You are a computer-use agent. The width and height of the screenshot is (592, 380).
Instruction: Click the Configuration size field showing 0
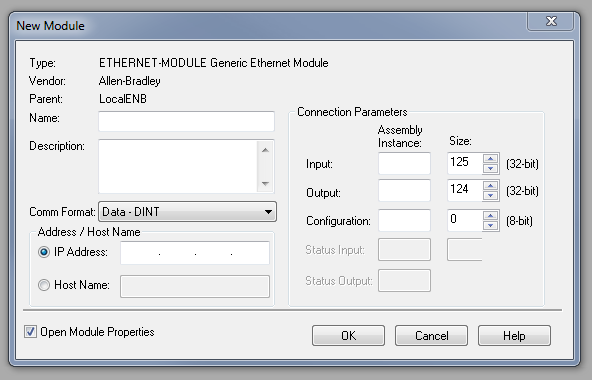[x=465, y=220]
